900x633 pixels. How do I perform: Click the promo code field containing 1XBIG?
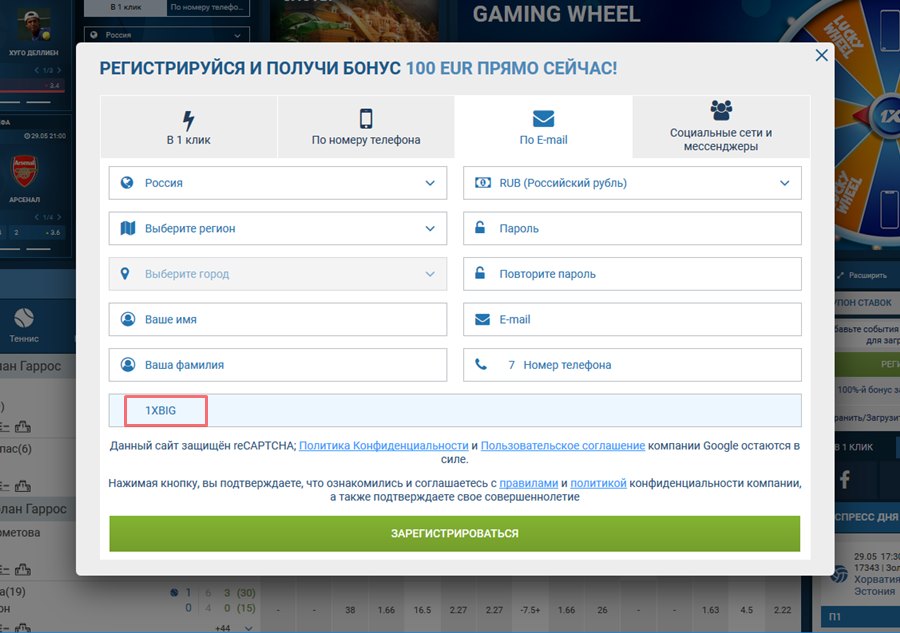pyautogui.click(x=455, y=410)
